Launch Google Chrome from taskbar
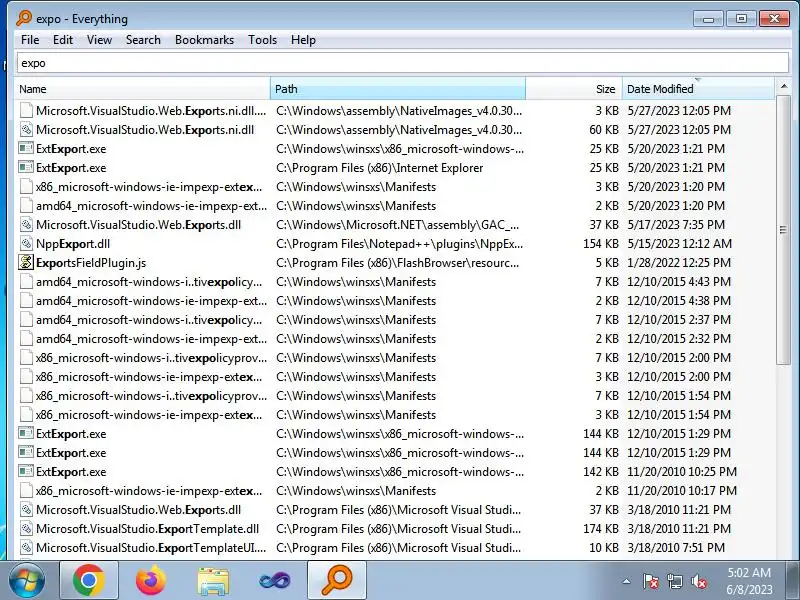 [89, 580]
